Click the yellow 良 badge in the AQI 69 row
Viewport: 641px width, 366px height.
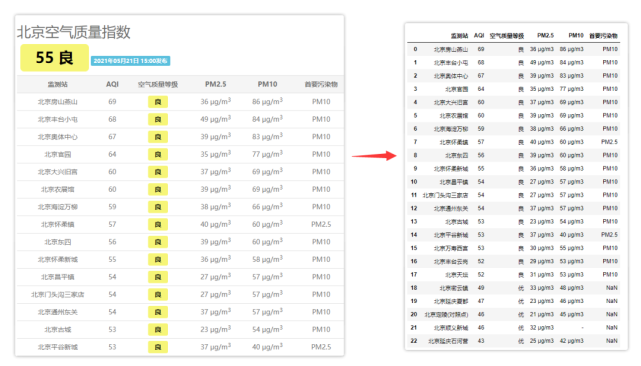click(158, 102)
